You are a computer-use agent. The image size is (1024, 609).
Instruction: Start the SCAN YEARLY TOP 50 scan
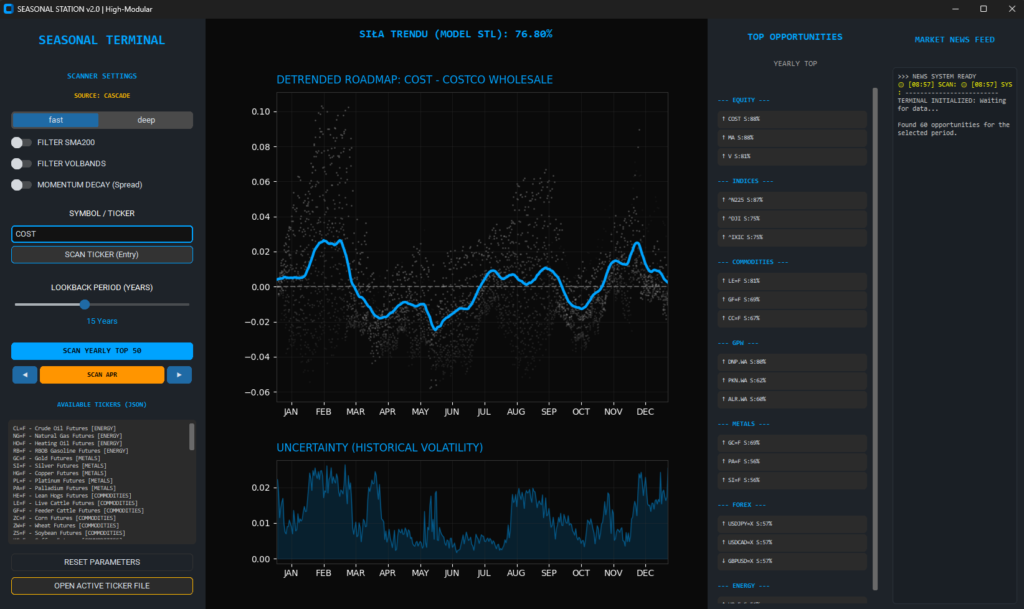(x=102, y=351)
